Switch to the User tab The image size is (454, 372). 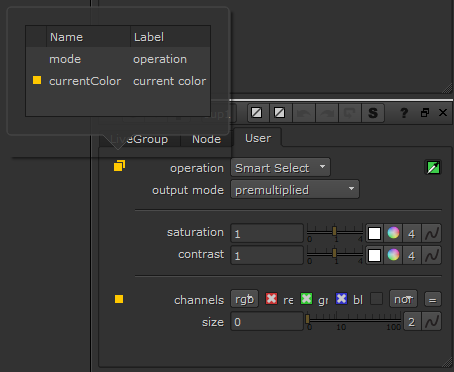(x=258, y=138)
